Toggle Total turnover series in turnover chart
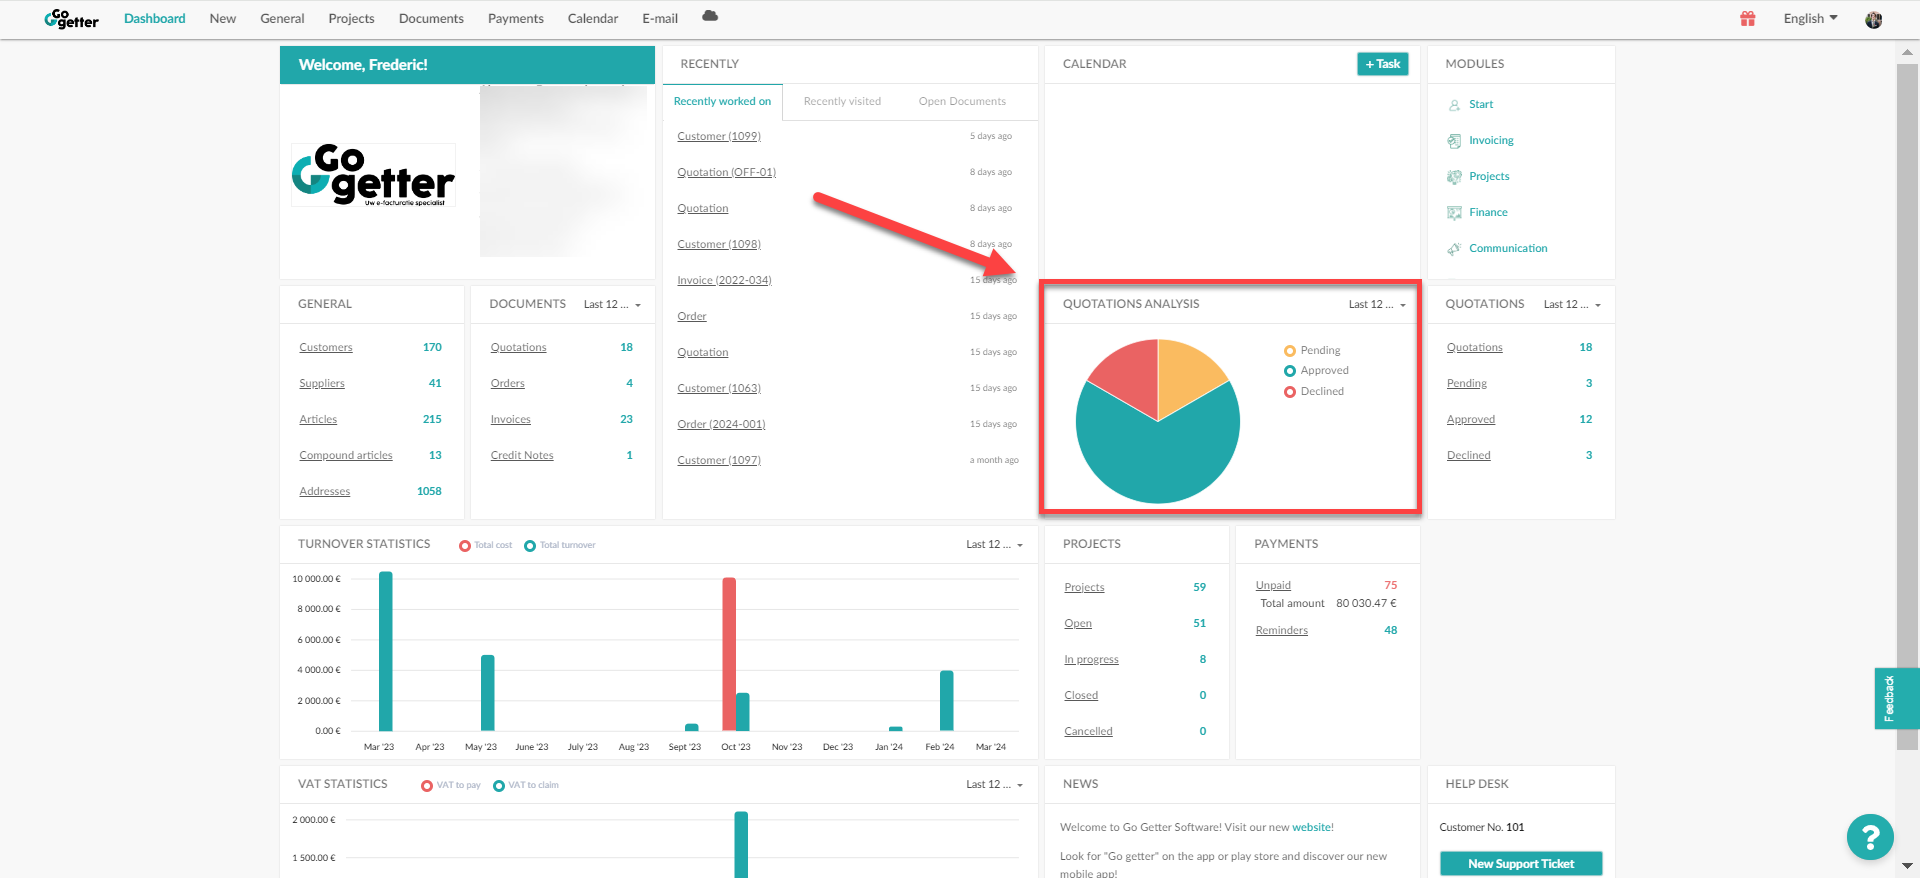The image size is (1920, 878). pos(560,546)
